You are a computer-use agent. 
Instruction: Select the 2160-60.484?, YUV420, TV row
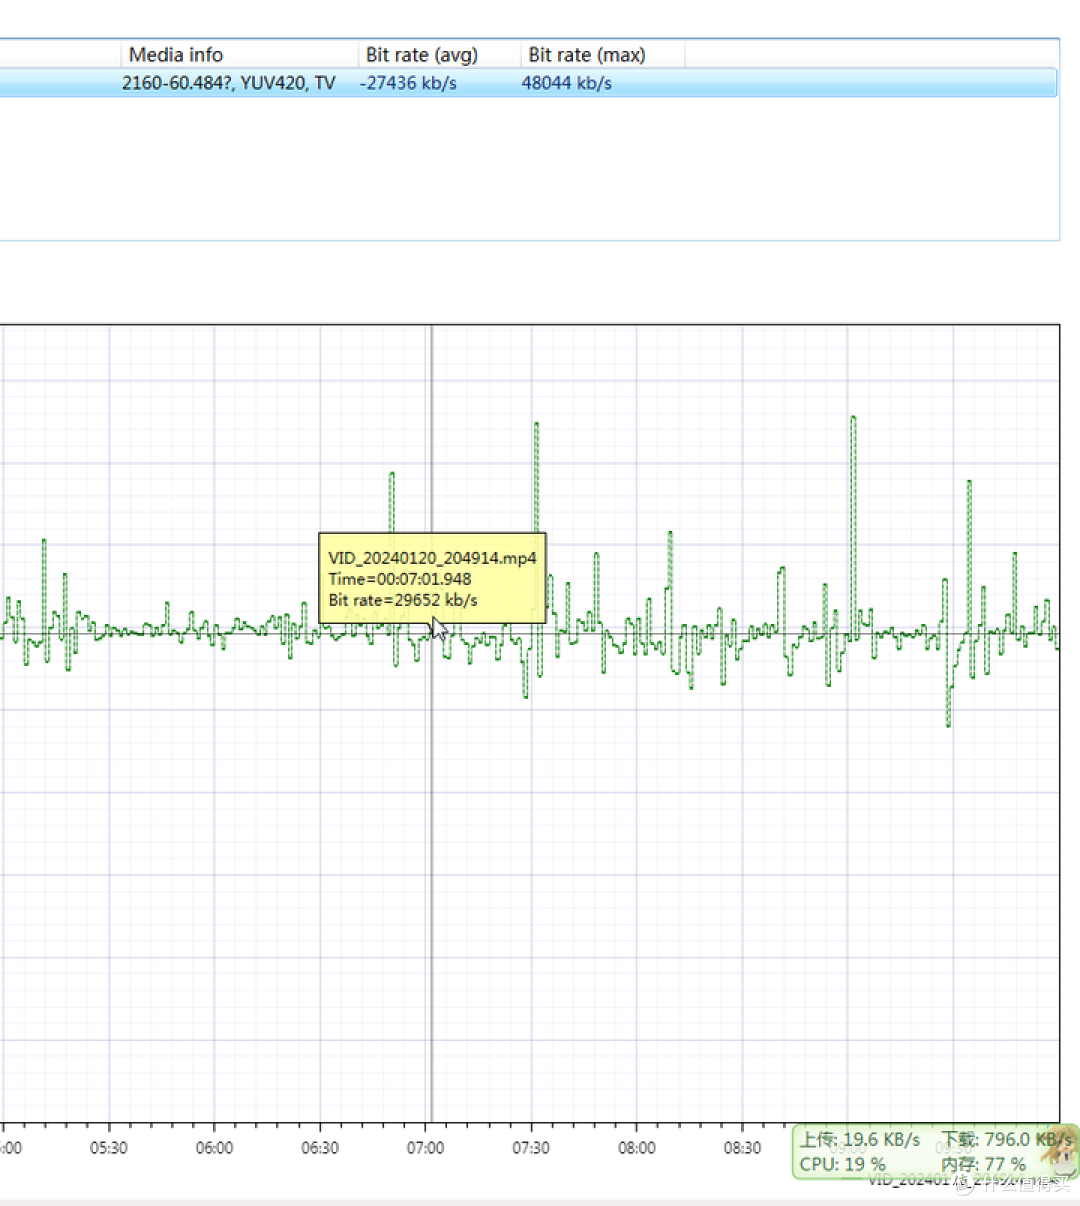pyautogui.click(x=228, y=83)
